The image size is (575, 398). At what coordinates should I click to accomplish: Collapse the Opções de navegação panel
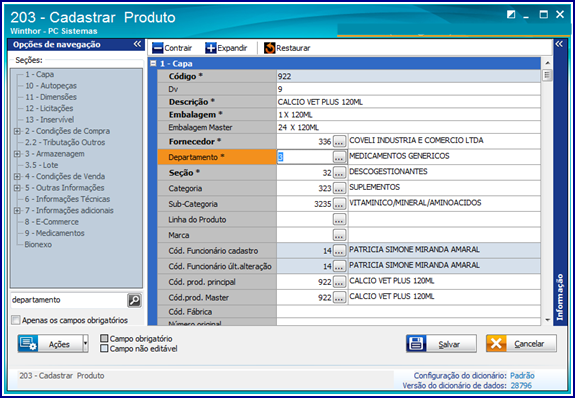point(137,44)
